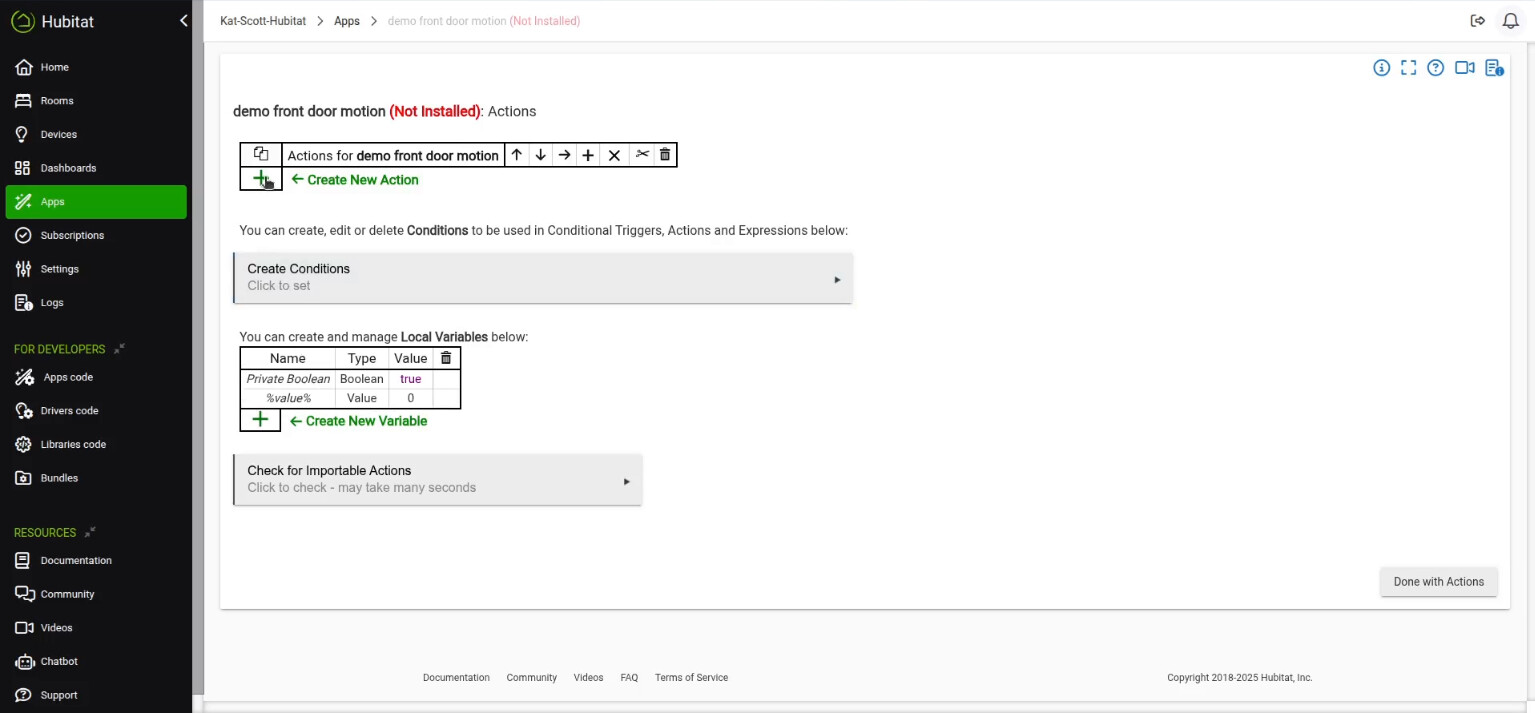Open Logs in sidebar

click(96, 303)
